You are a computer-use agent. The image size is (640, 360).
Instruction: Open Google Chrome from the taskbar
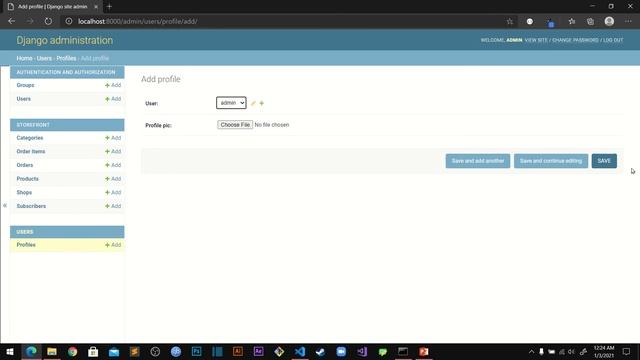tap(73, 351)
